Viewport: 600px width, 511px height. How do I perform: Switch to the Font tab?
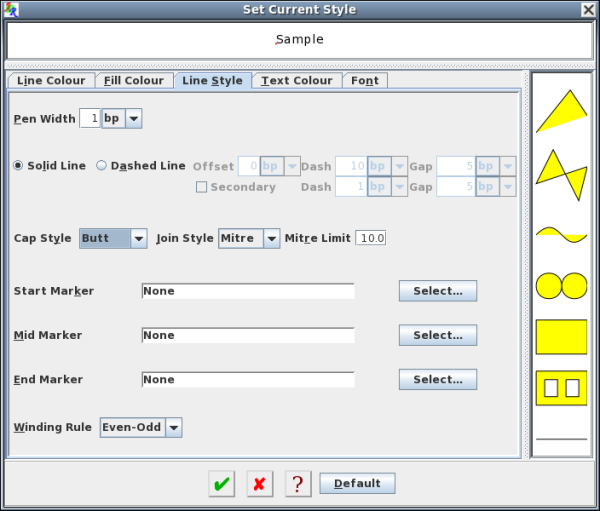[x=365, y=81]
